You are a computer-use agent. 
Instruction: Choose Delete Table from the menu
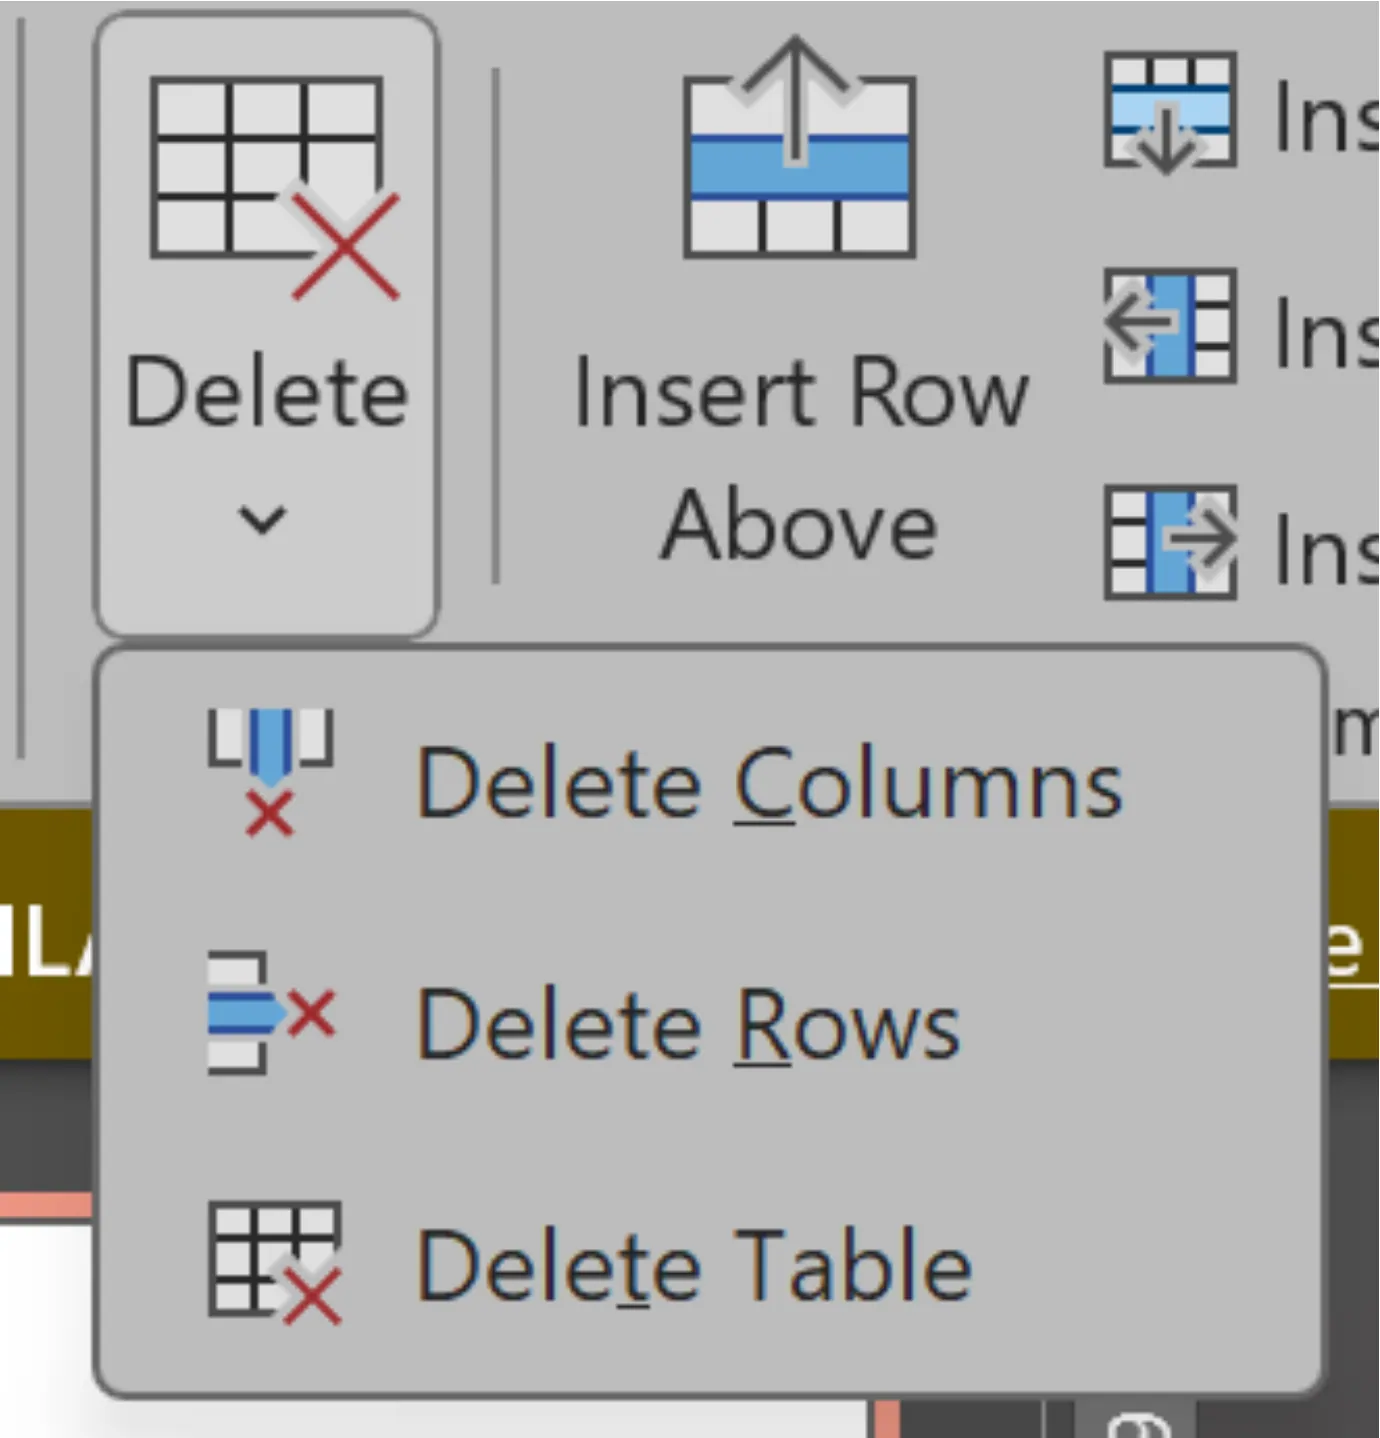[694, 1266]
